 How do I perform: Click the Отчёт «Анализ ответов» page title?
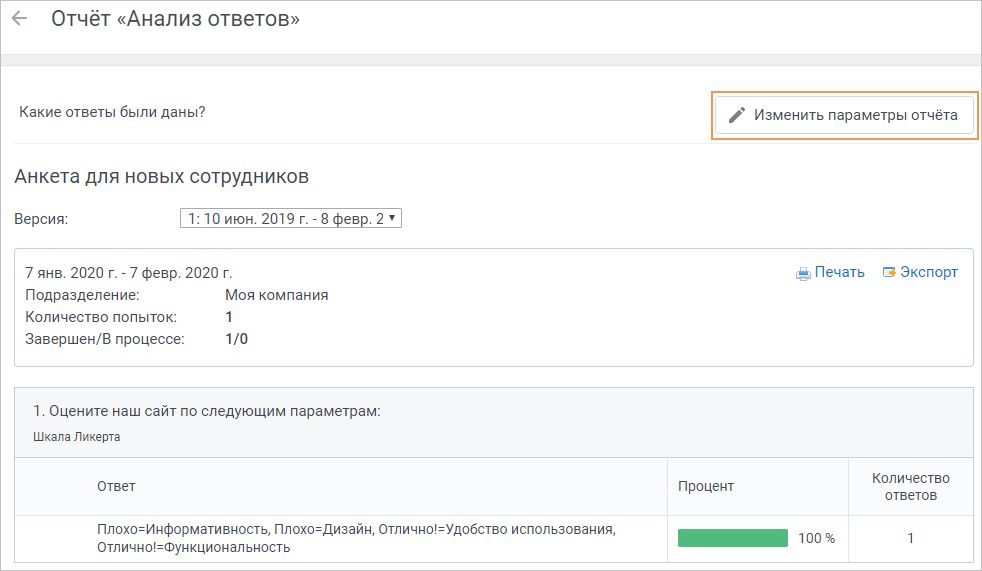175,19
